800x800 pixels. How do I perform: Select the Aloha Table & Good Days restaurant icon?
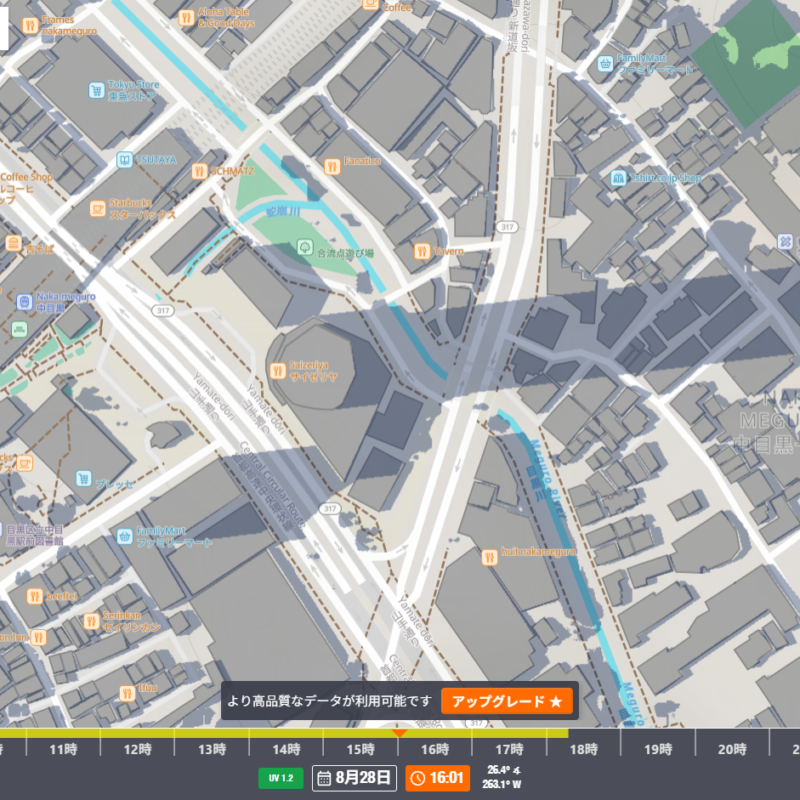click(186, 18)
